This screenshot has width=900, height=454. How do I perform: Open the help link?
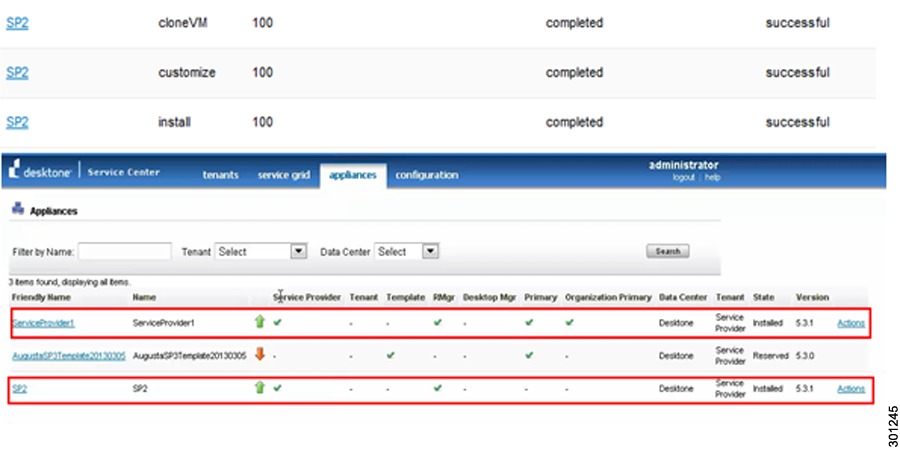(712, 177)
